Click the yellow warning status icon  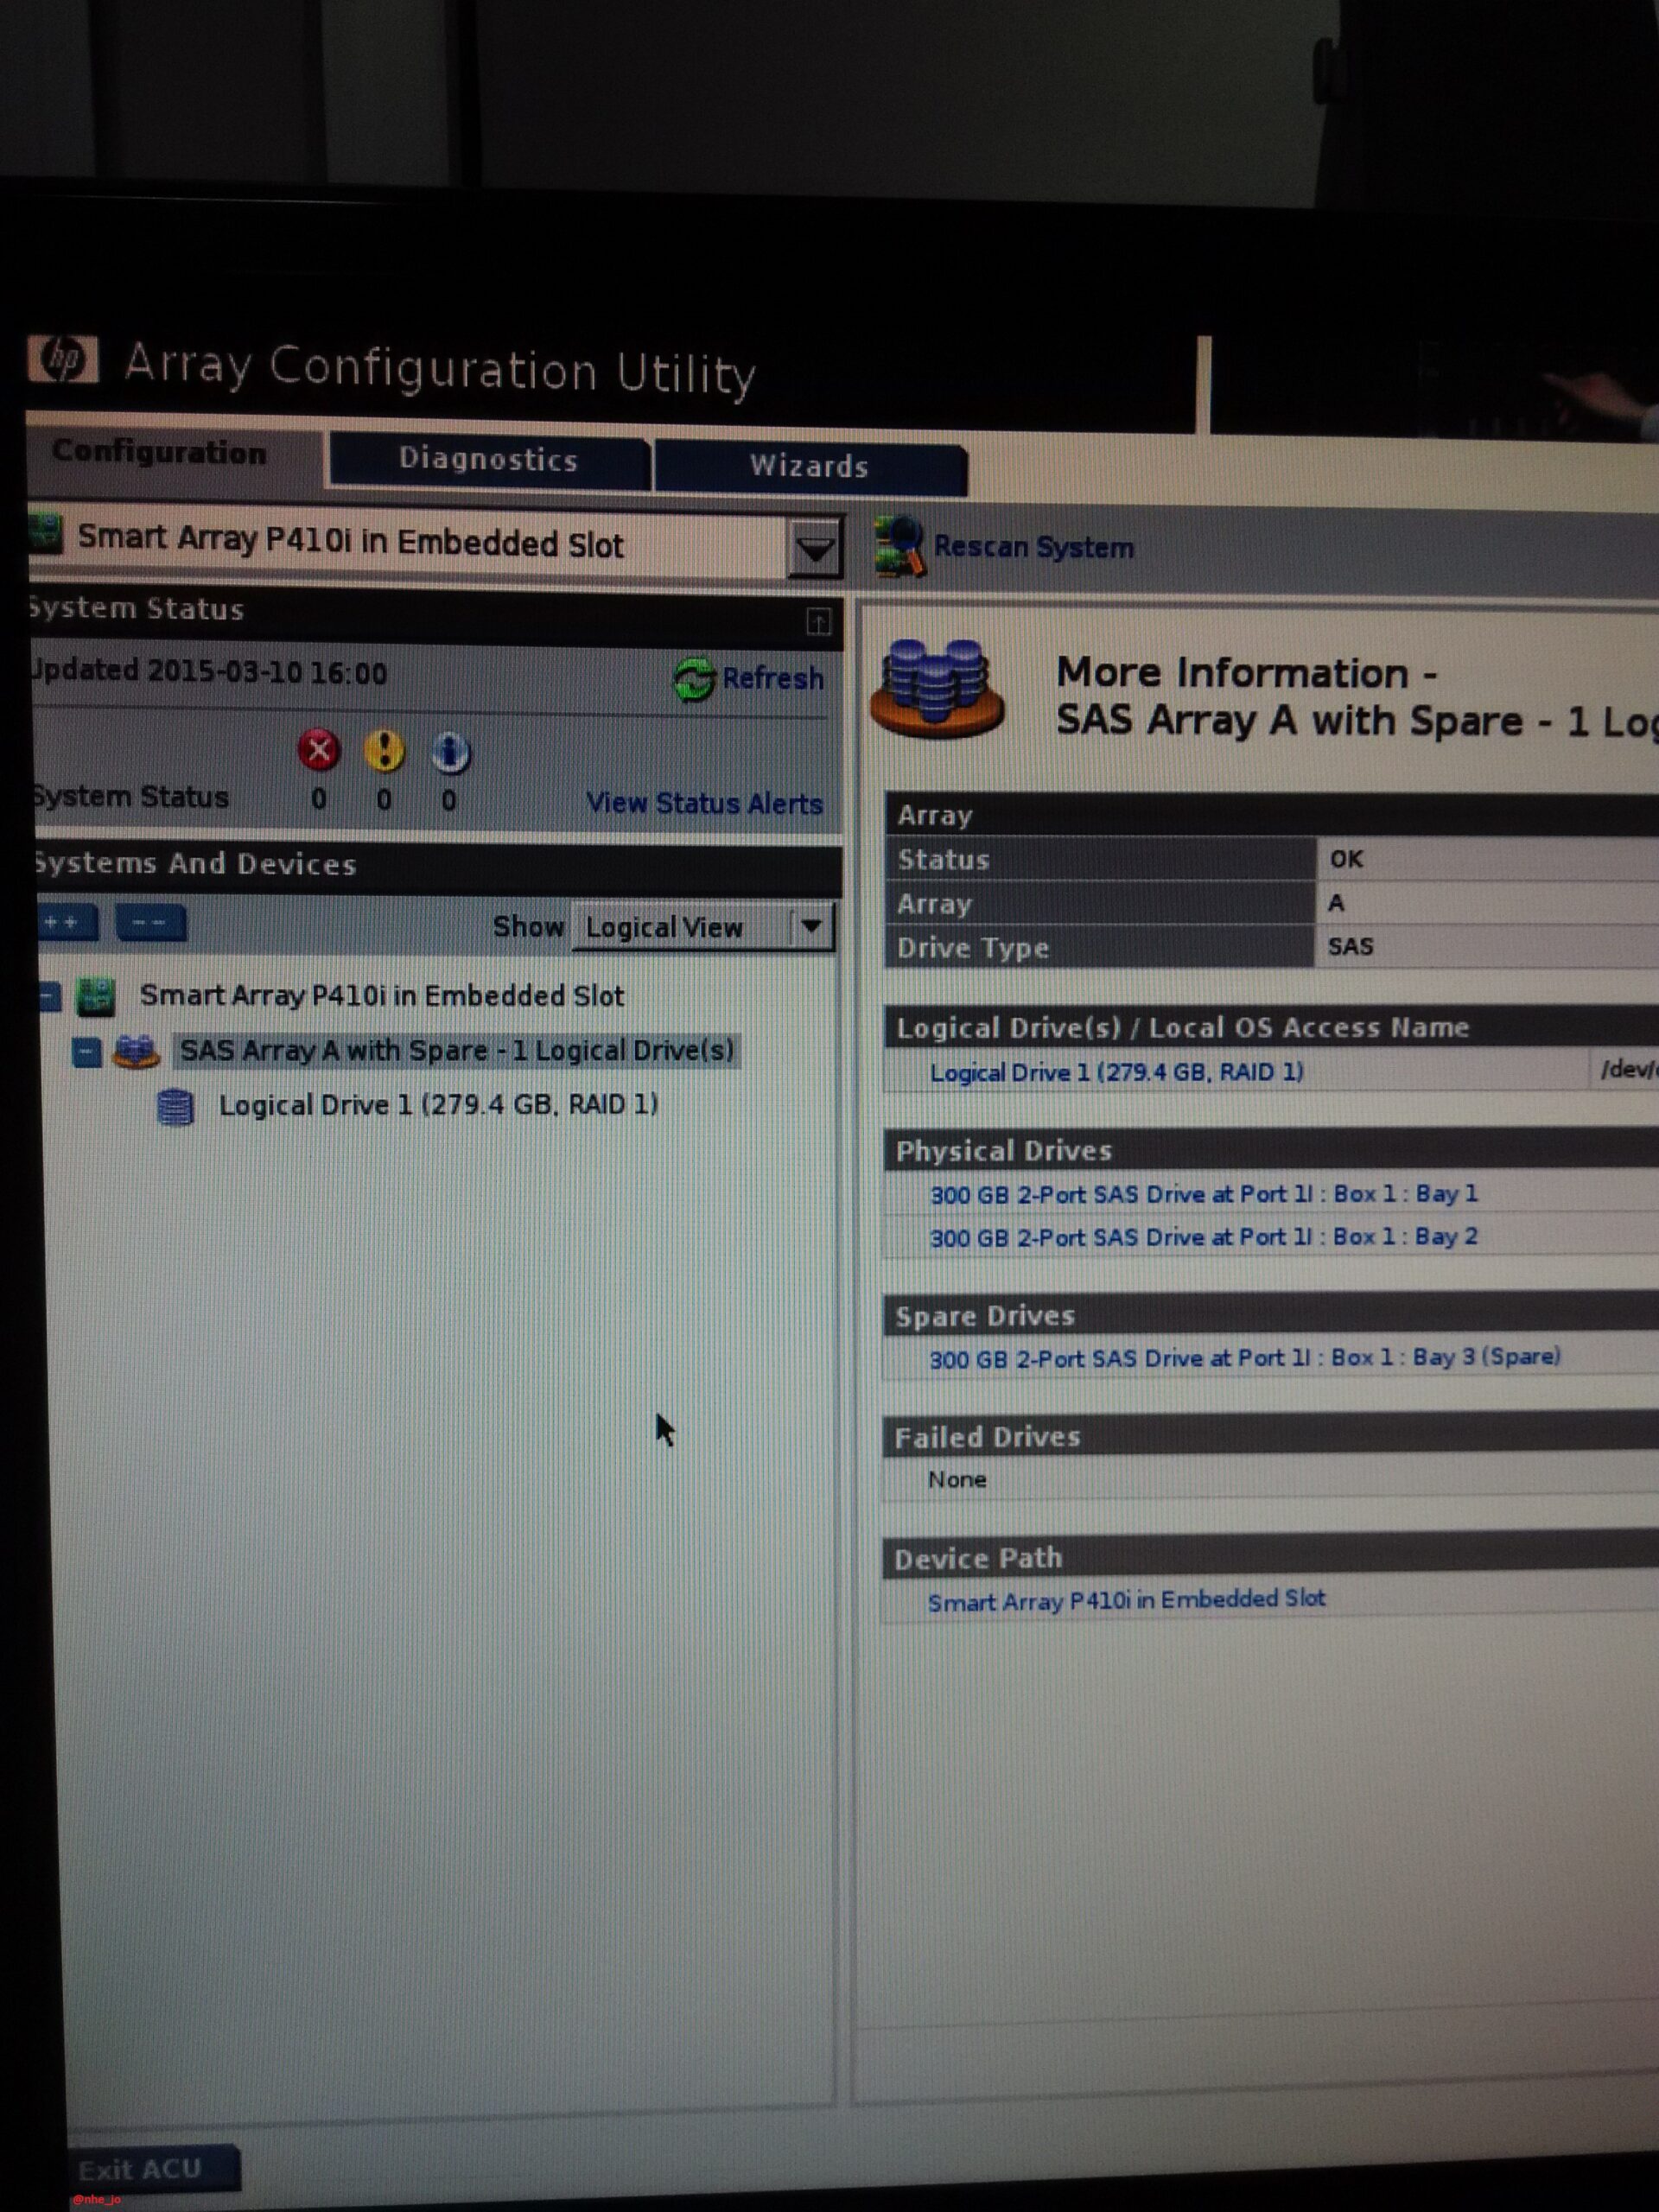384,750
